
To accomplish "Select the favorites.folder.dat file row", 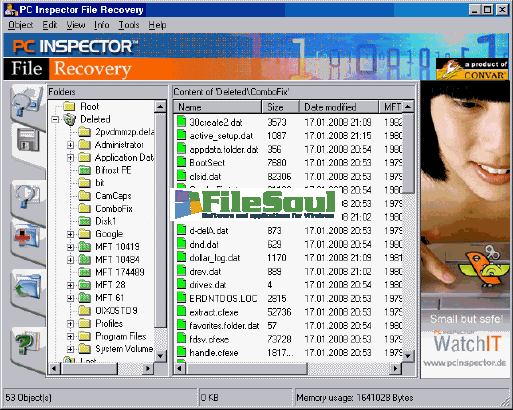I will click(288, 325).
